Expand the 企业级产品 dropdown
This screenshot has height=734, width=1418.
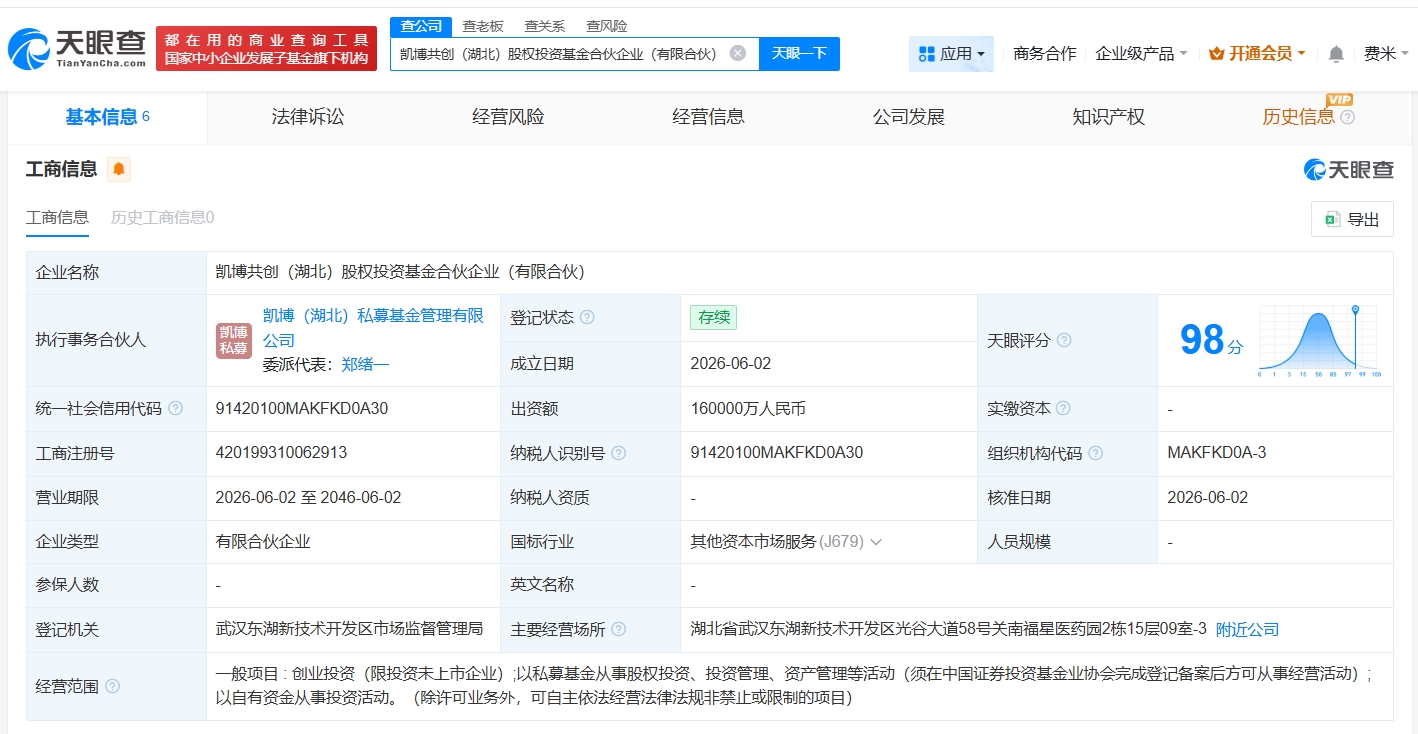pos(1141,53)
